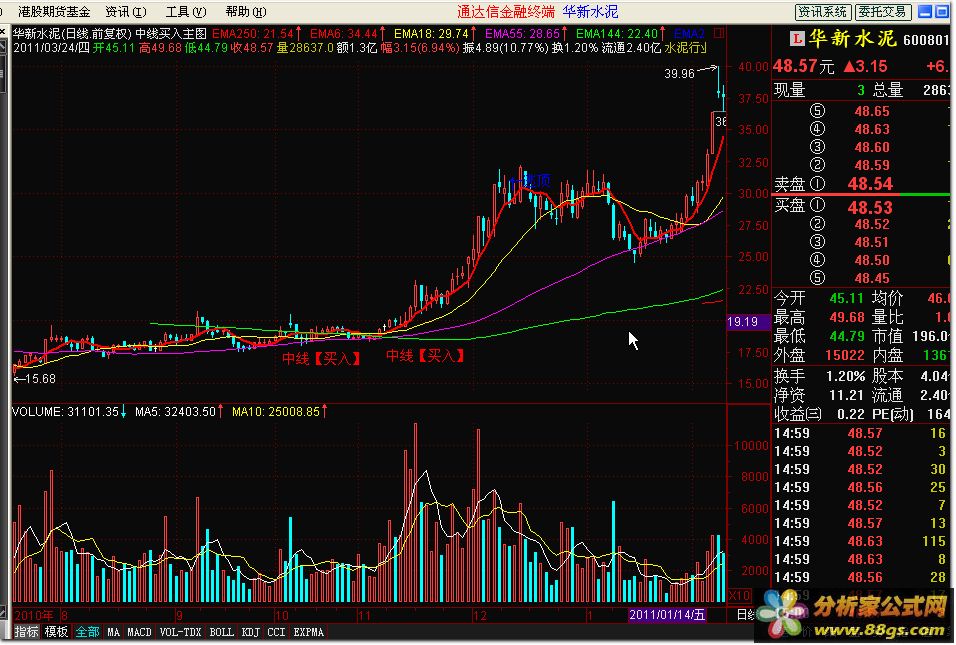The height and width of the screenshot is (645, 956).
Task: Select the BOLL indicator tab
Action: coord(221,632)
